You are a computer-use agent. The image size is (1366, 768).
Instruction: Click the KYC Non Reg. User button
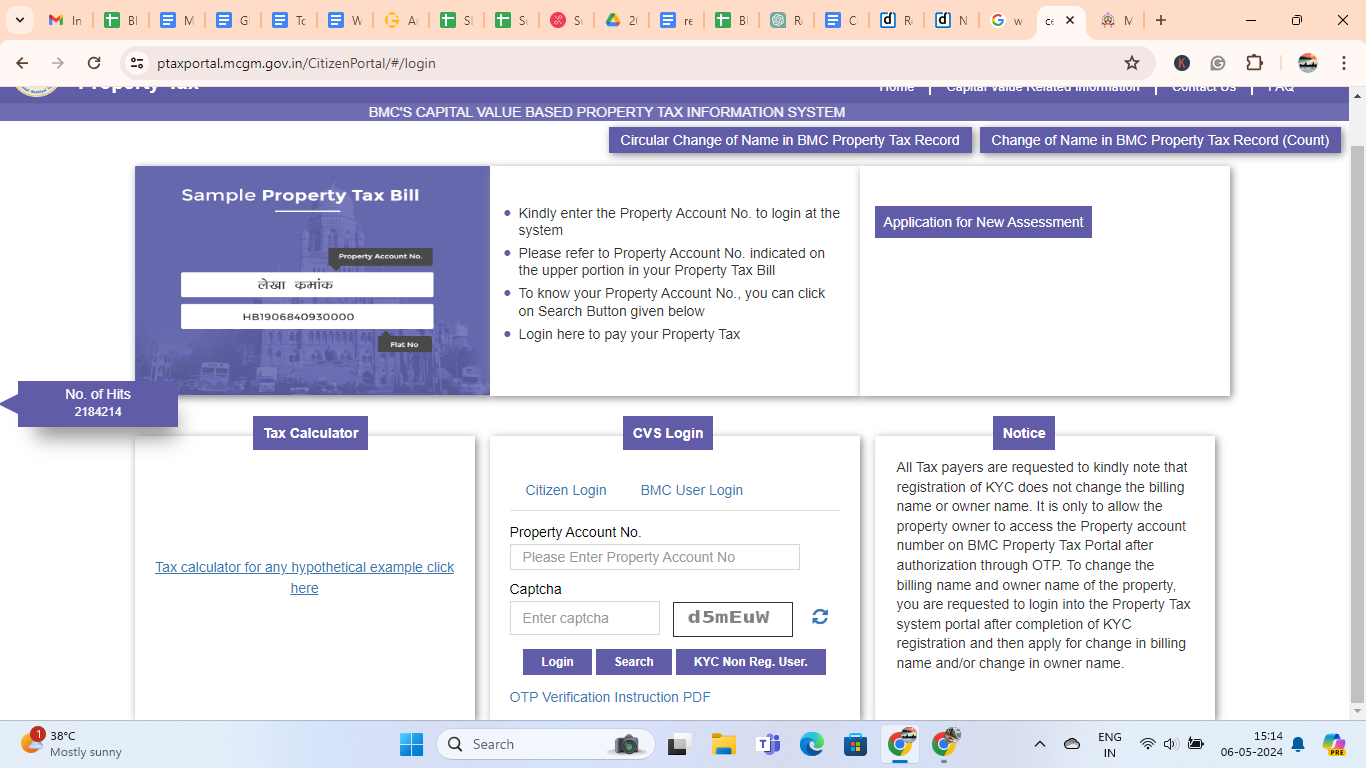(x=750, y=662)
